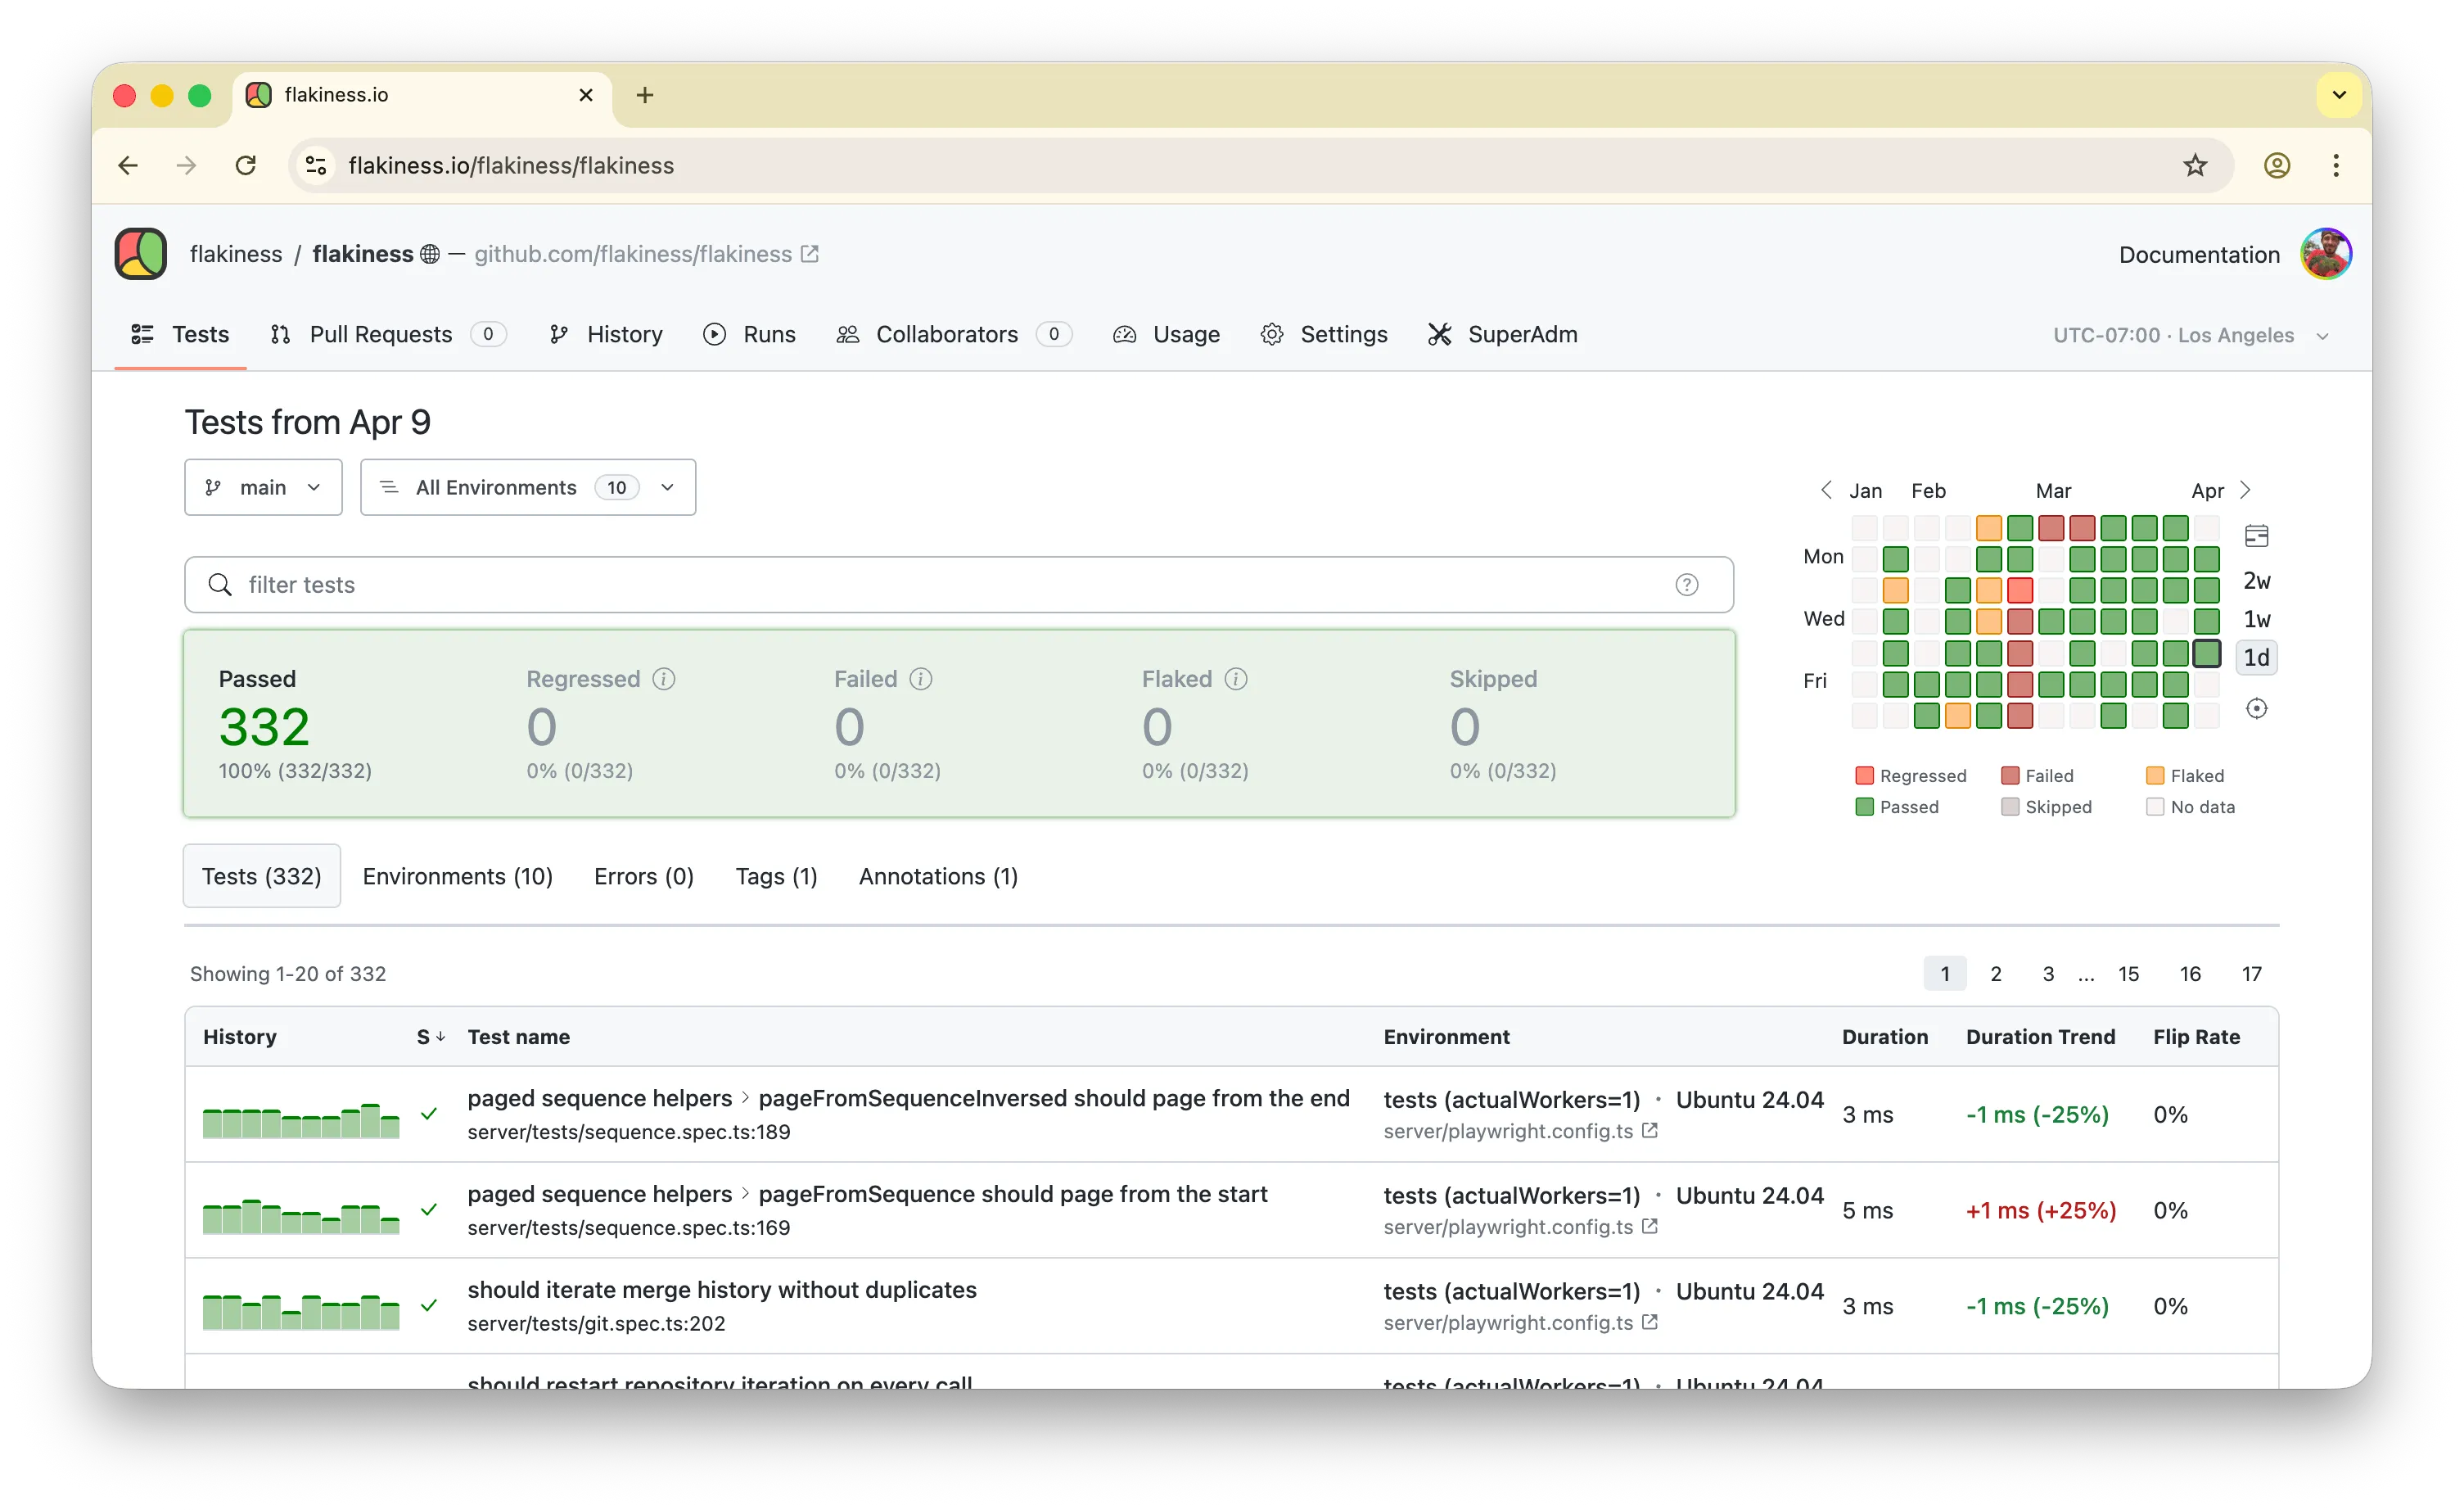
Task: Go back in browser history
Action: point(128,165)
